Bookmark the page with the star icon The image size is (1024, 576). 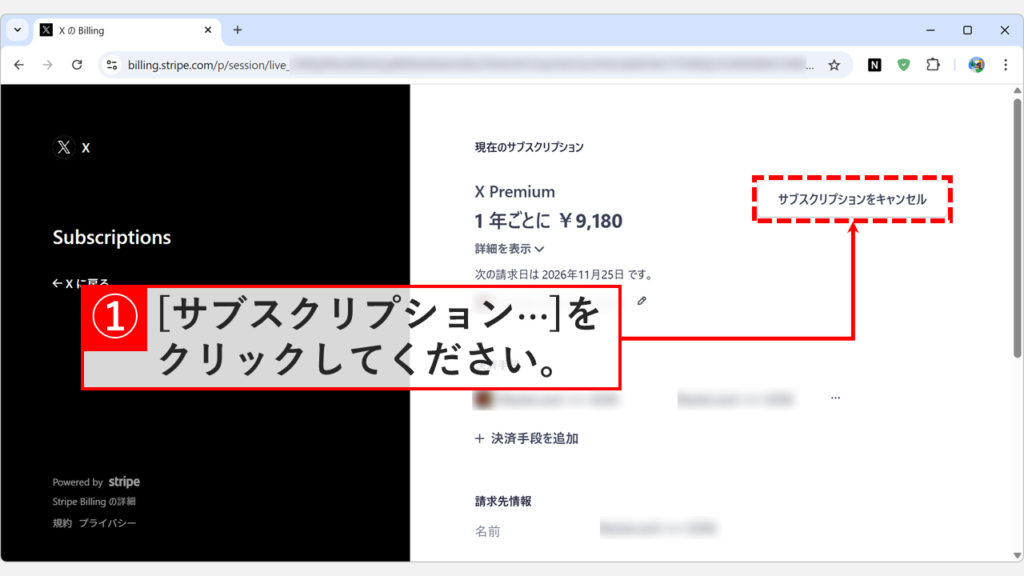tap(834, 64)
